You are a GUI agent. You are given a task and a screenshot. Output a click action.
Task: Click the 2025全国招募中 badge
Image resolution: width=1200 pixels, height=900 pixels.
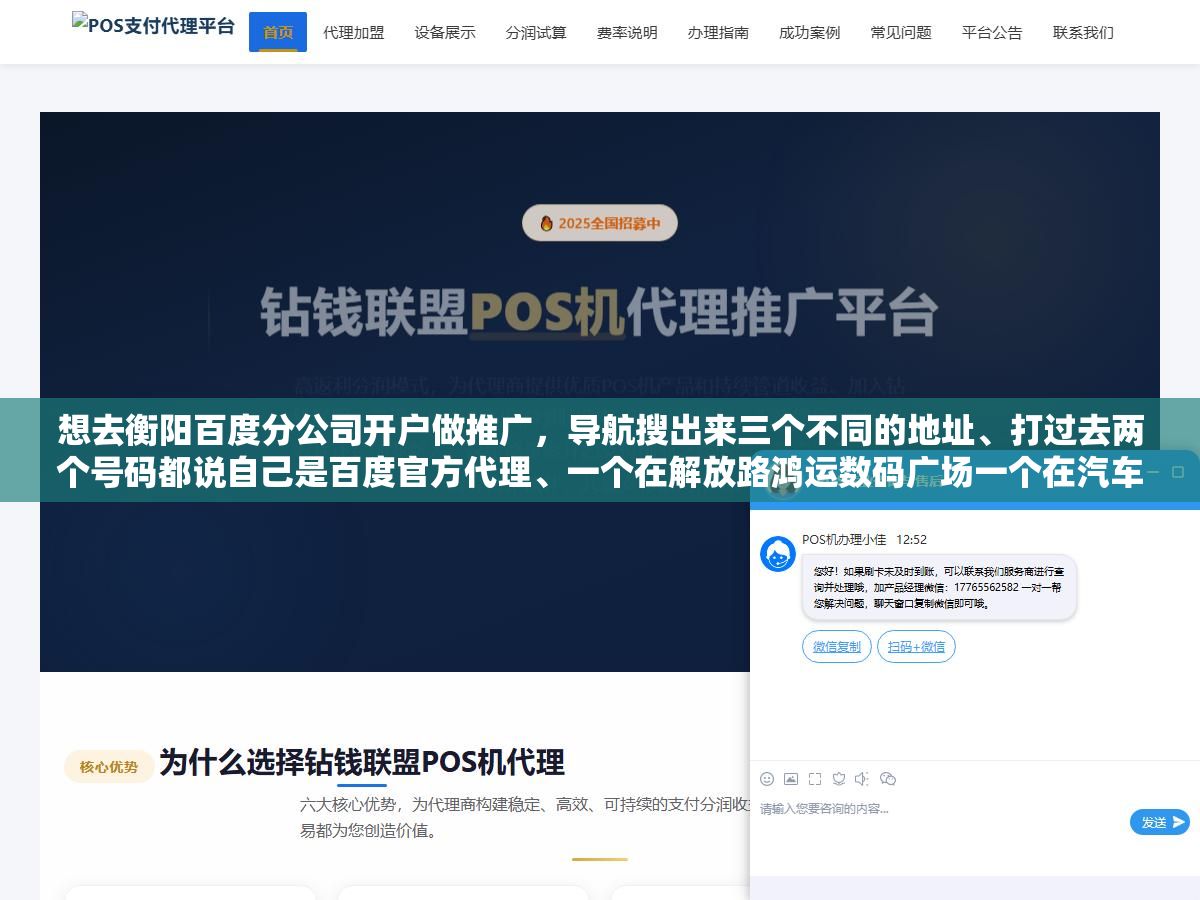pos(600,223)
